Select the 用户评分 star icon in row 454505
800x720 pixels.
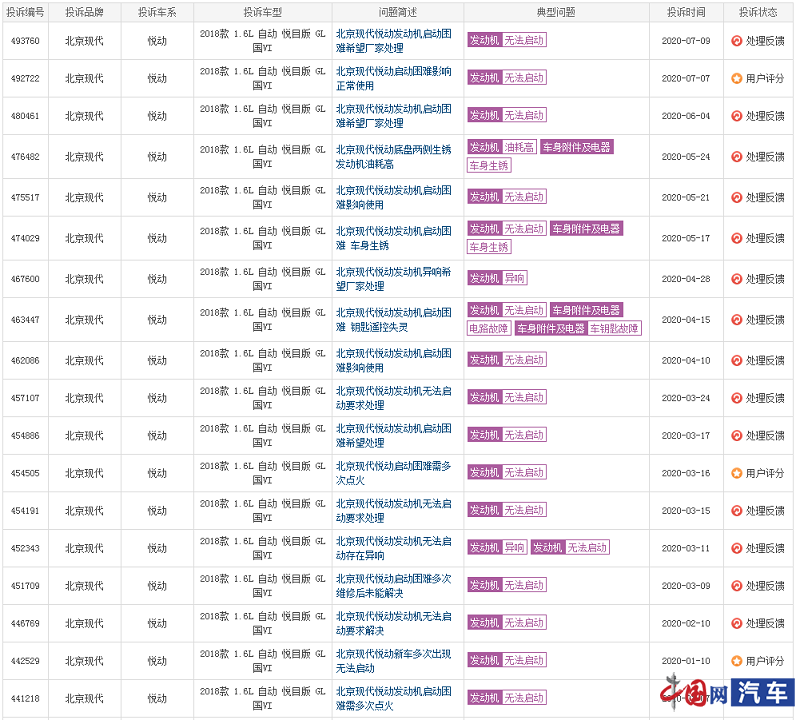click(x=737, y=473)
